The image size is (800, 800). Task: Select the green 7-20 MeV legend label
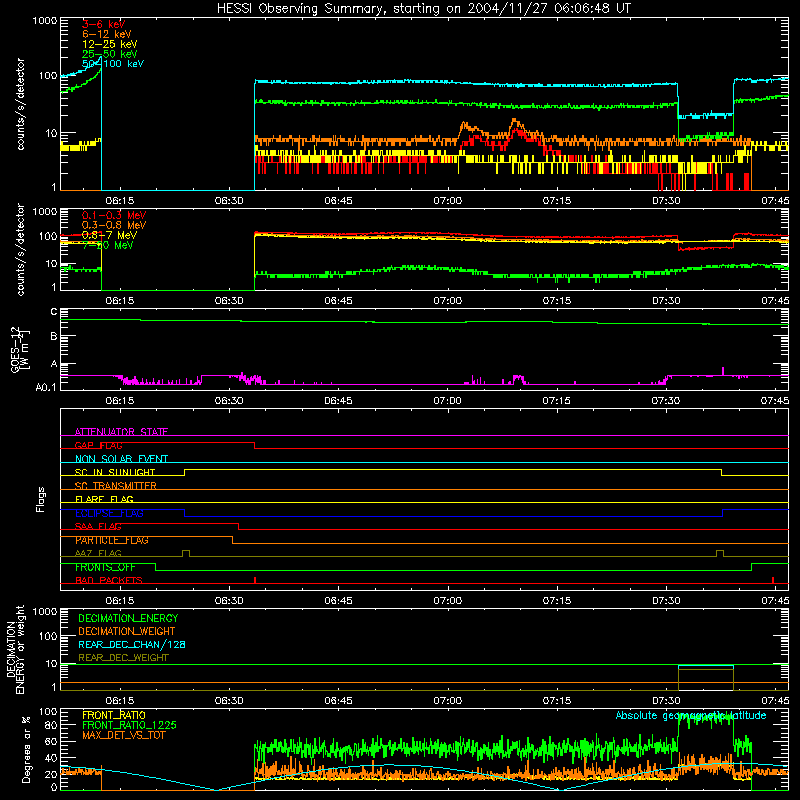pos(108,245)
